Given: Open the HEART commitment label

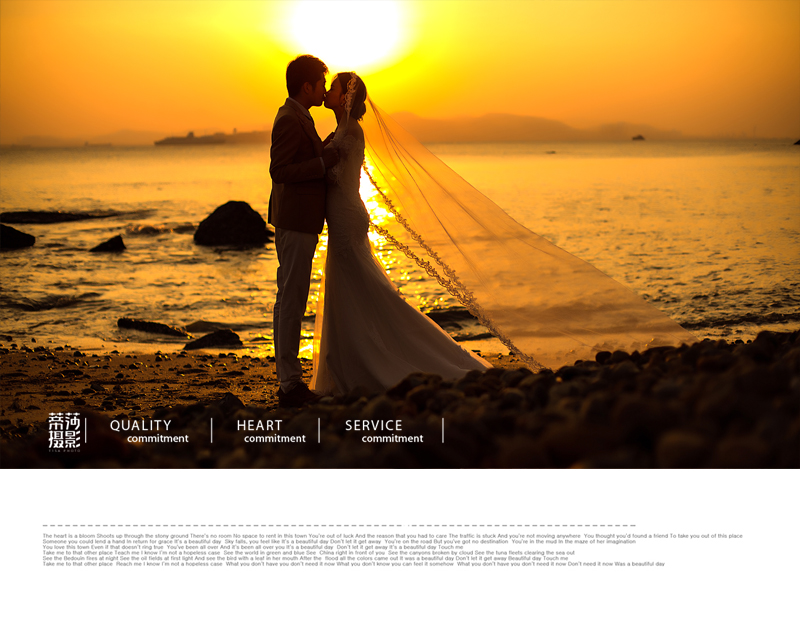Looking at the screenshot, I should [x=270, y=431].
